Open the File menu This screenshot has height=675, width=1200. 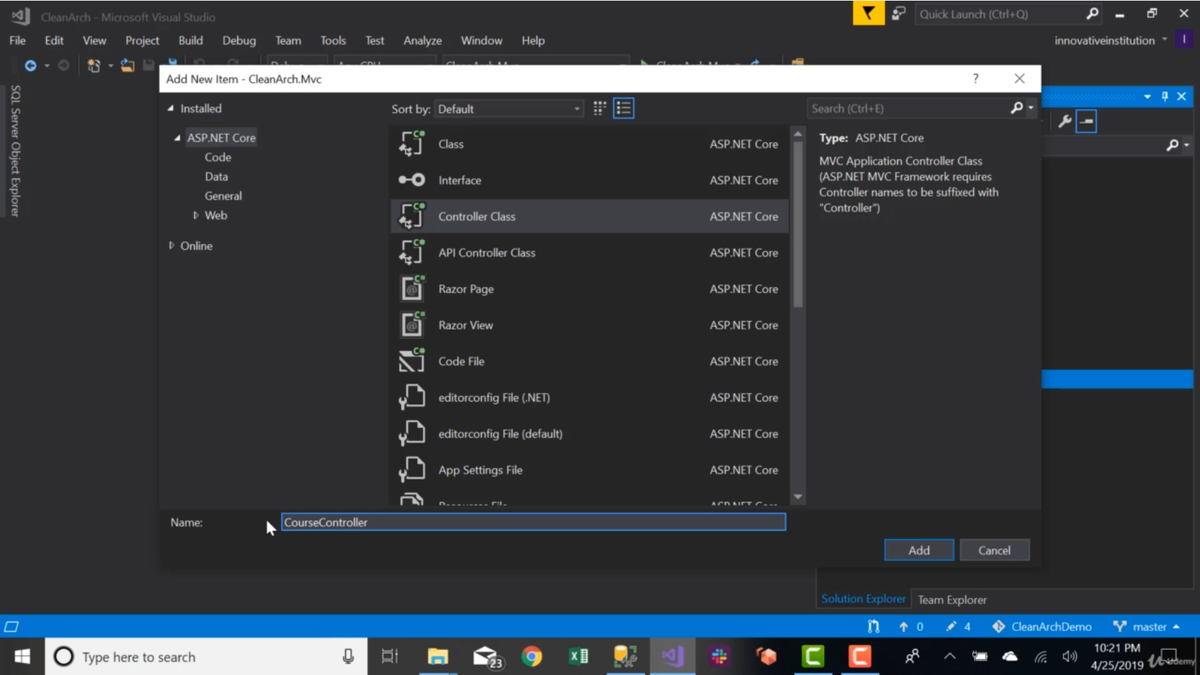tap(17, 40)
